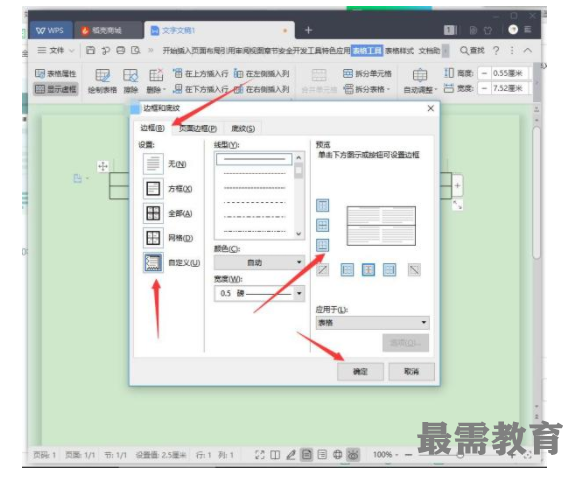Open the 应用于(L) apply-to dropdown
569x478 pixels.
click(373, 323)
